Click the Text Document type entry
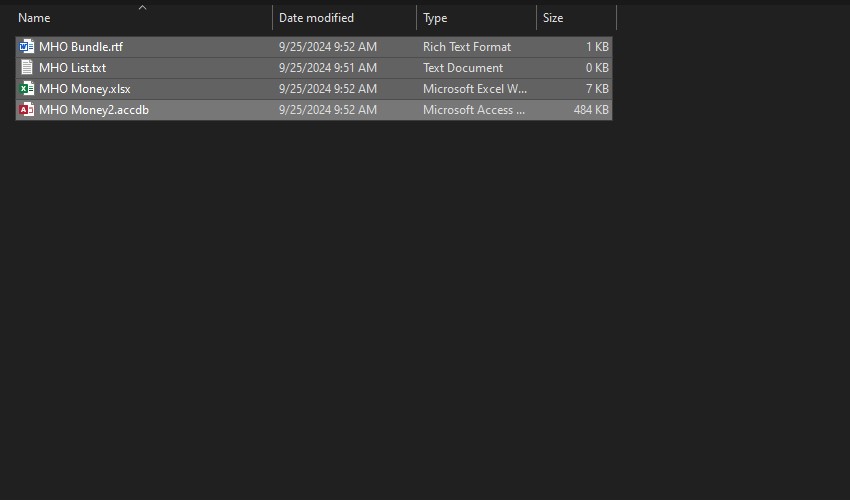This screenshot has height=500, width=850. pyautogui.click(x=463, y=68)
